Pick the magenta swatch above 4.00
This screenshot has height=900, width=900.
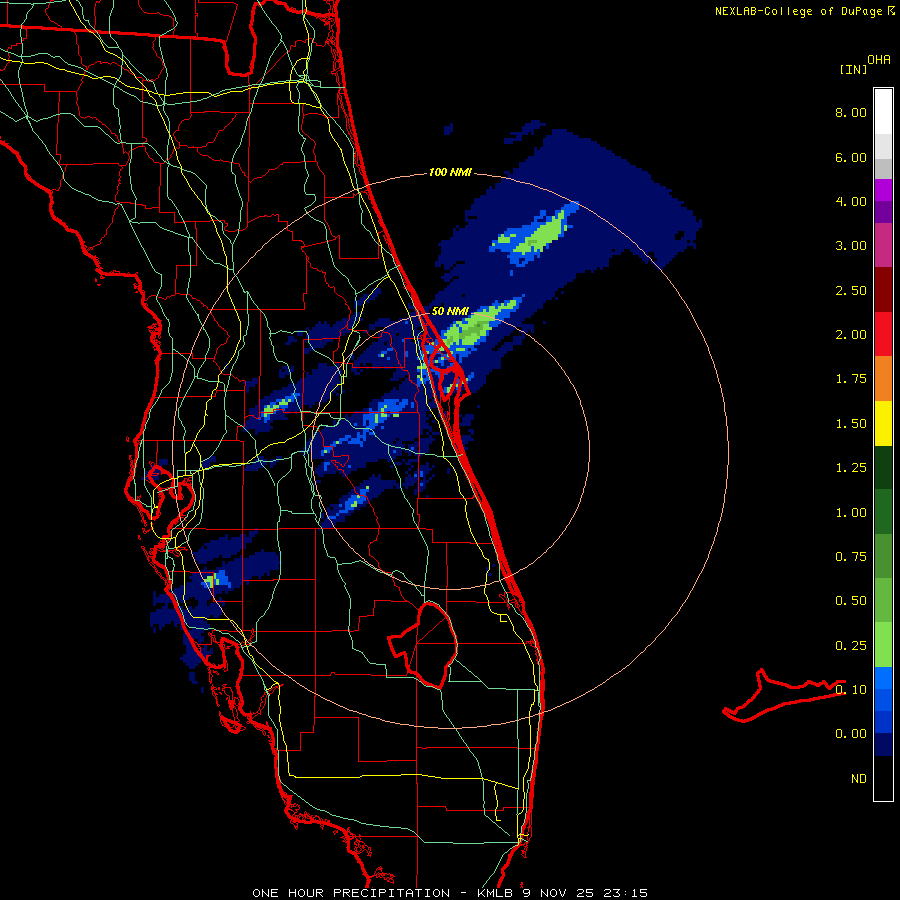coord(883,190)
